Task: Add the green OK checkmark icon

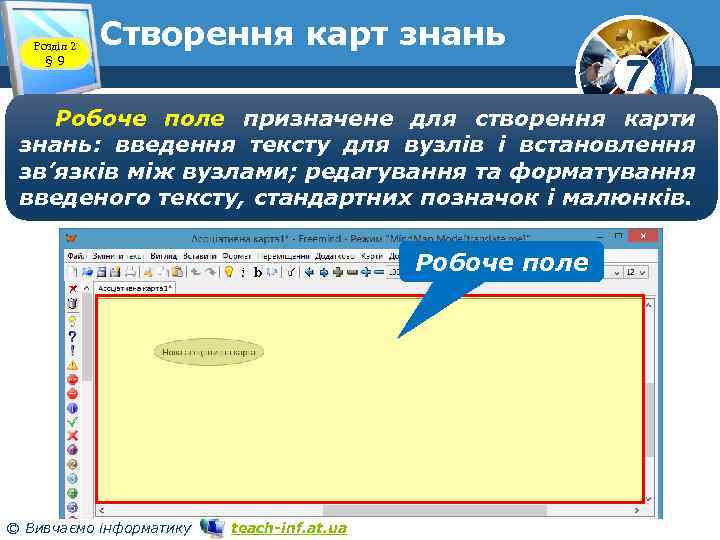Action: click(x=73, y=422)
